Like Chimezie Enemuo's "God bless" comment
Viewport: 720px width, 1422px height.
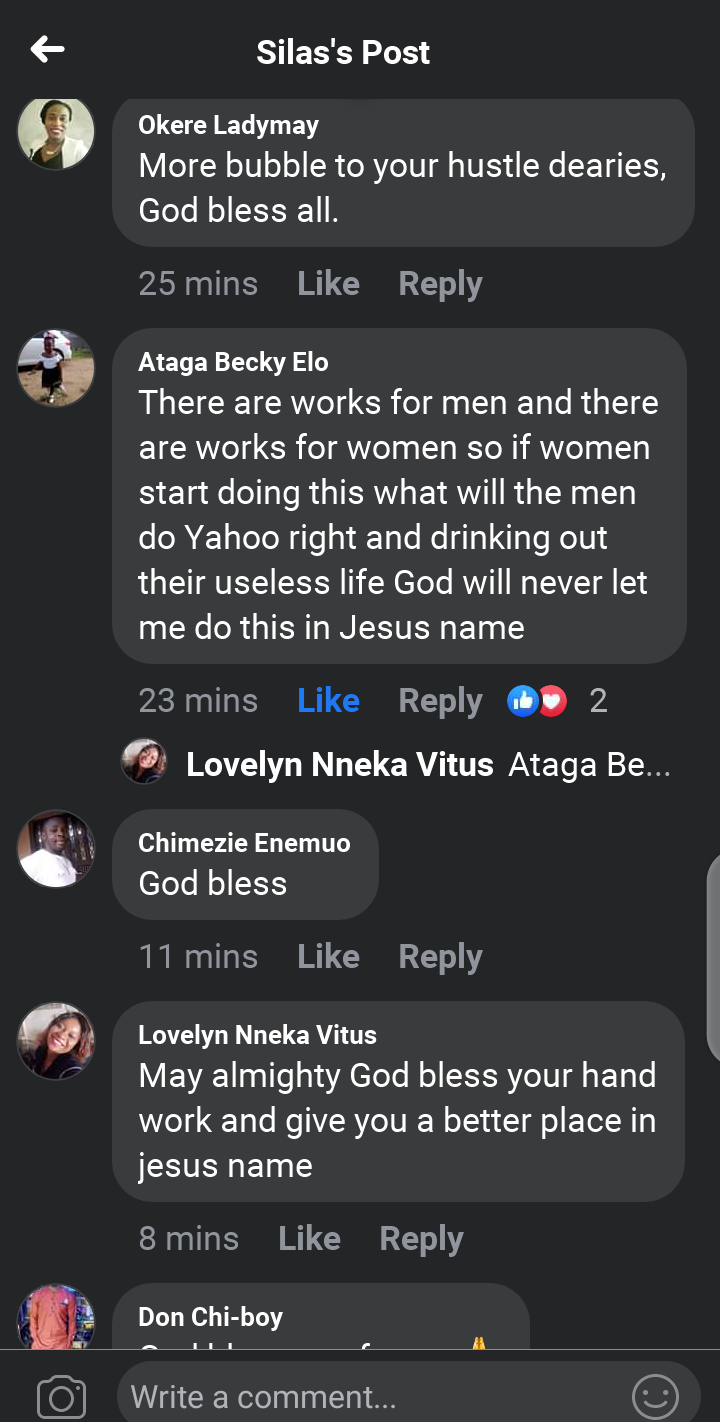click(x=328, y=957)
